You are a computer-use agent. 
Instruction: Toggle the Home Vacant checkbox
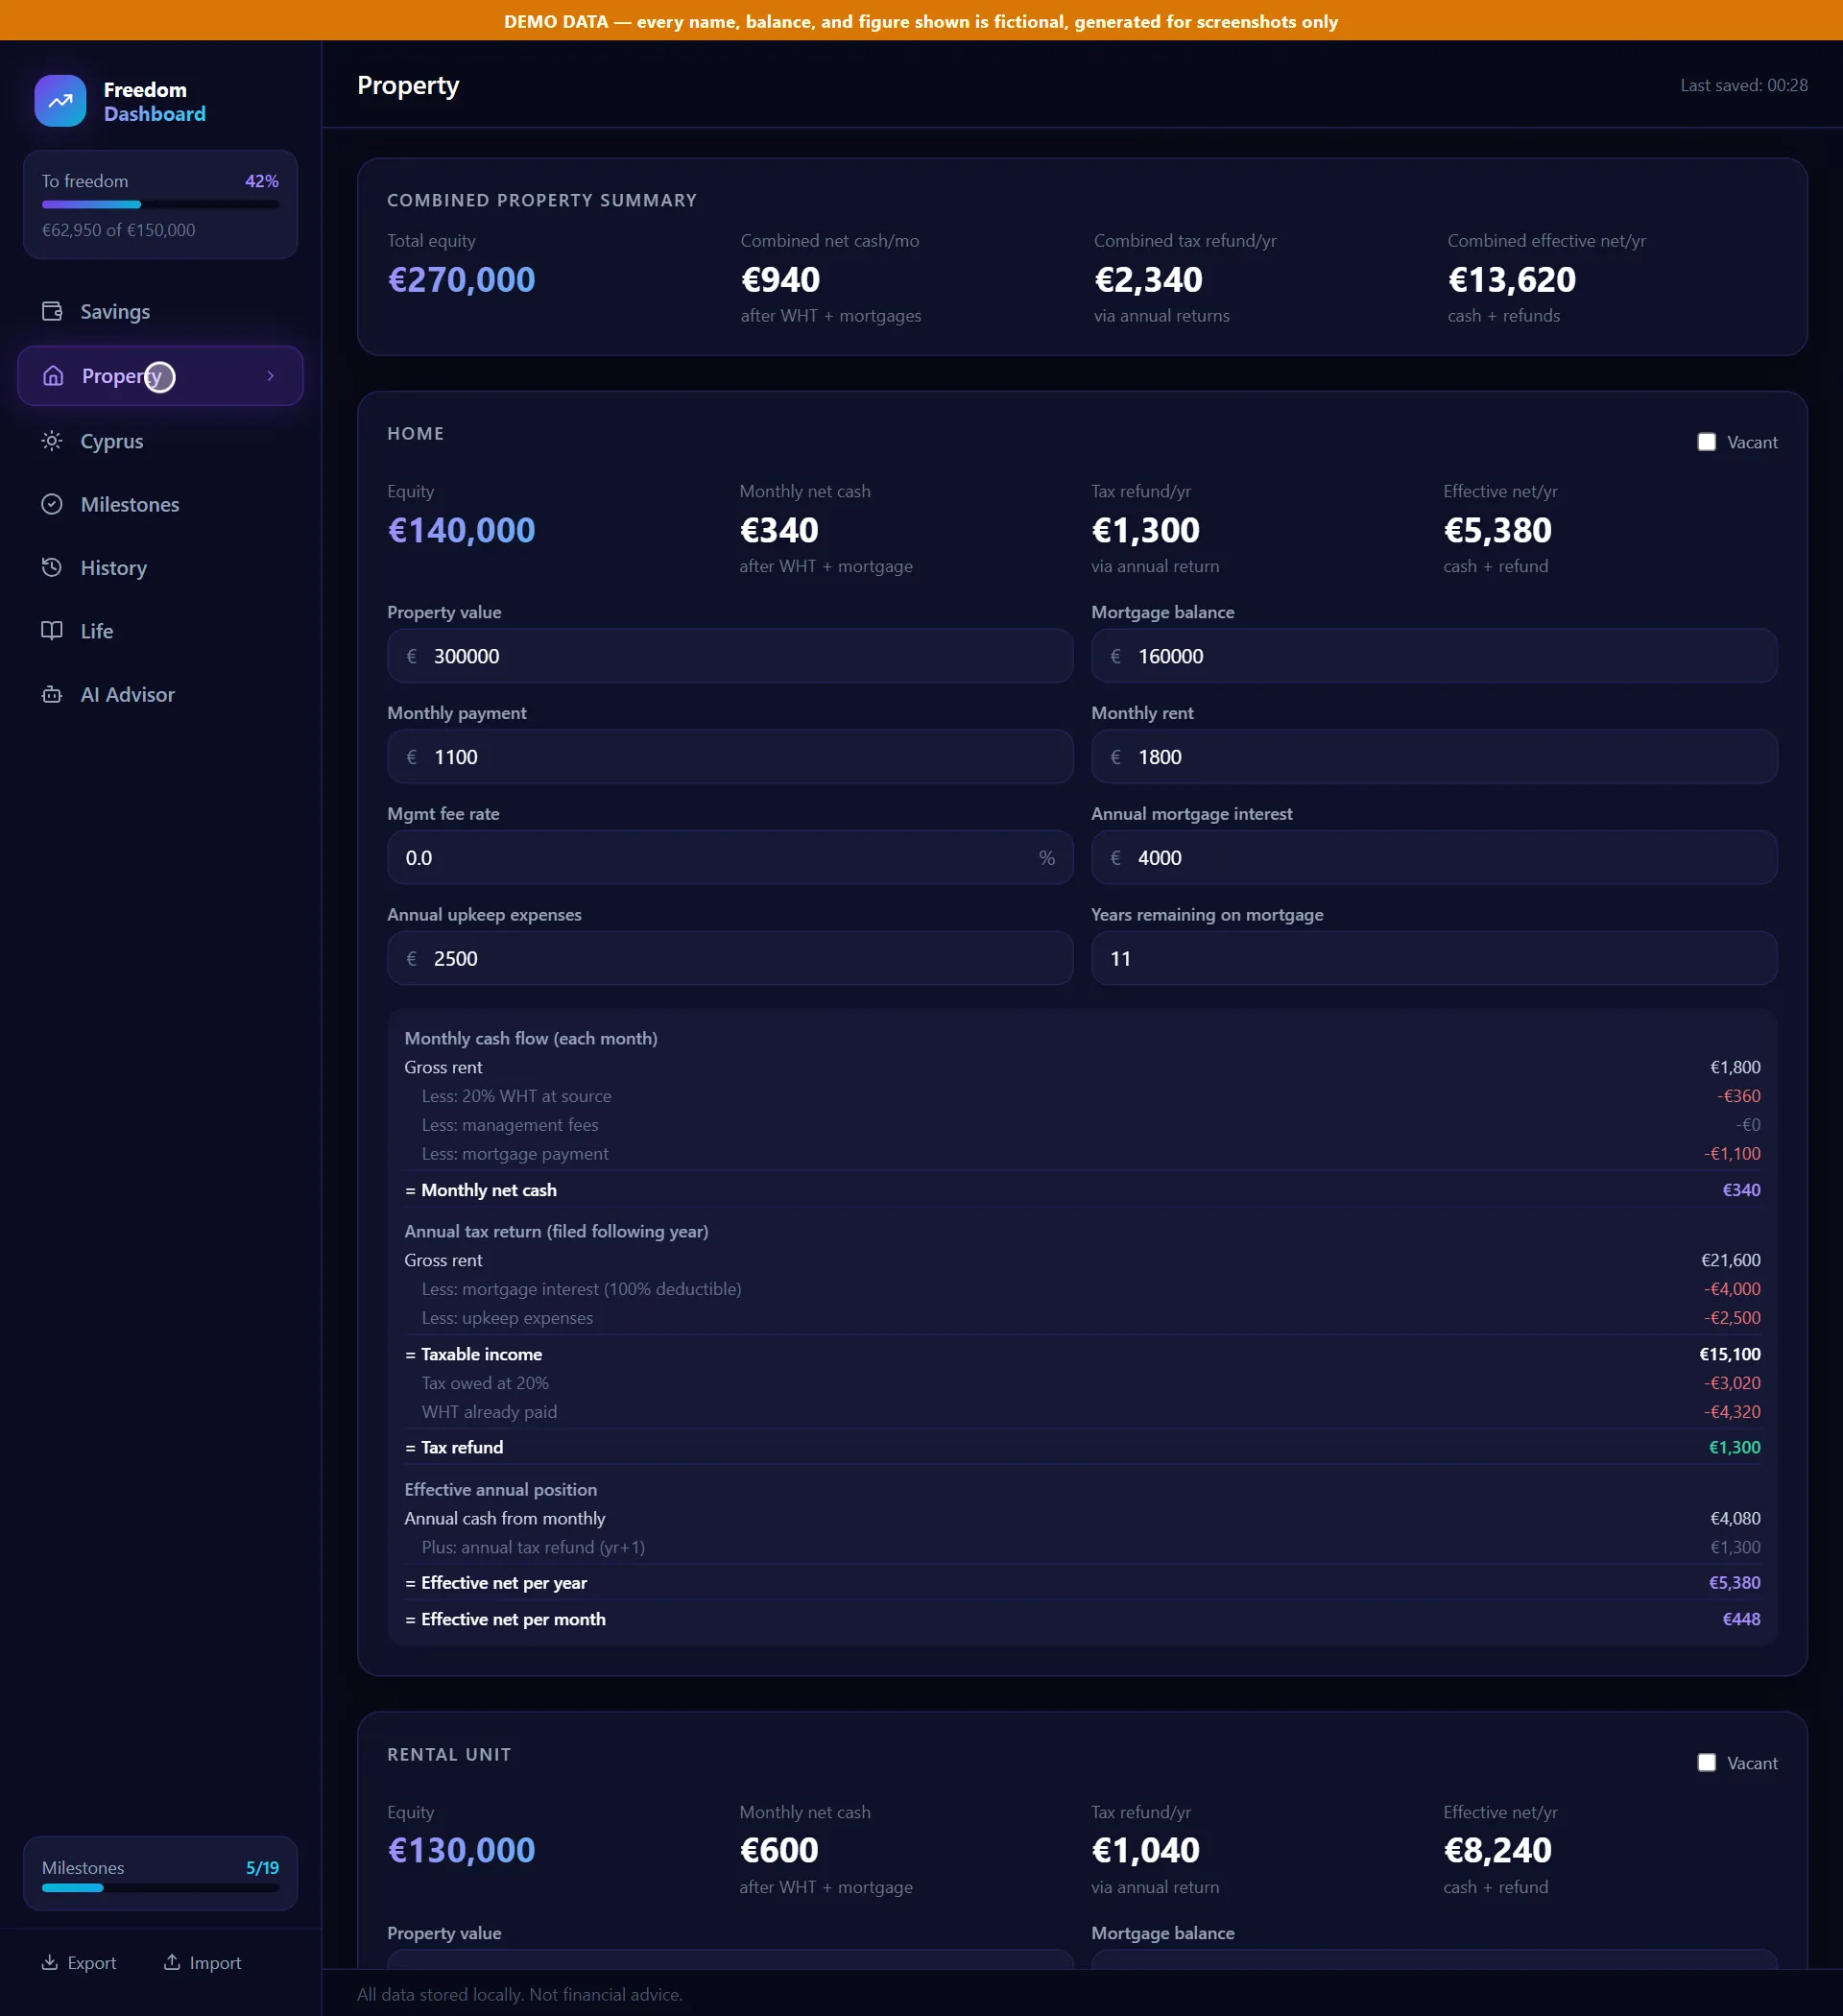point(1707,442)
